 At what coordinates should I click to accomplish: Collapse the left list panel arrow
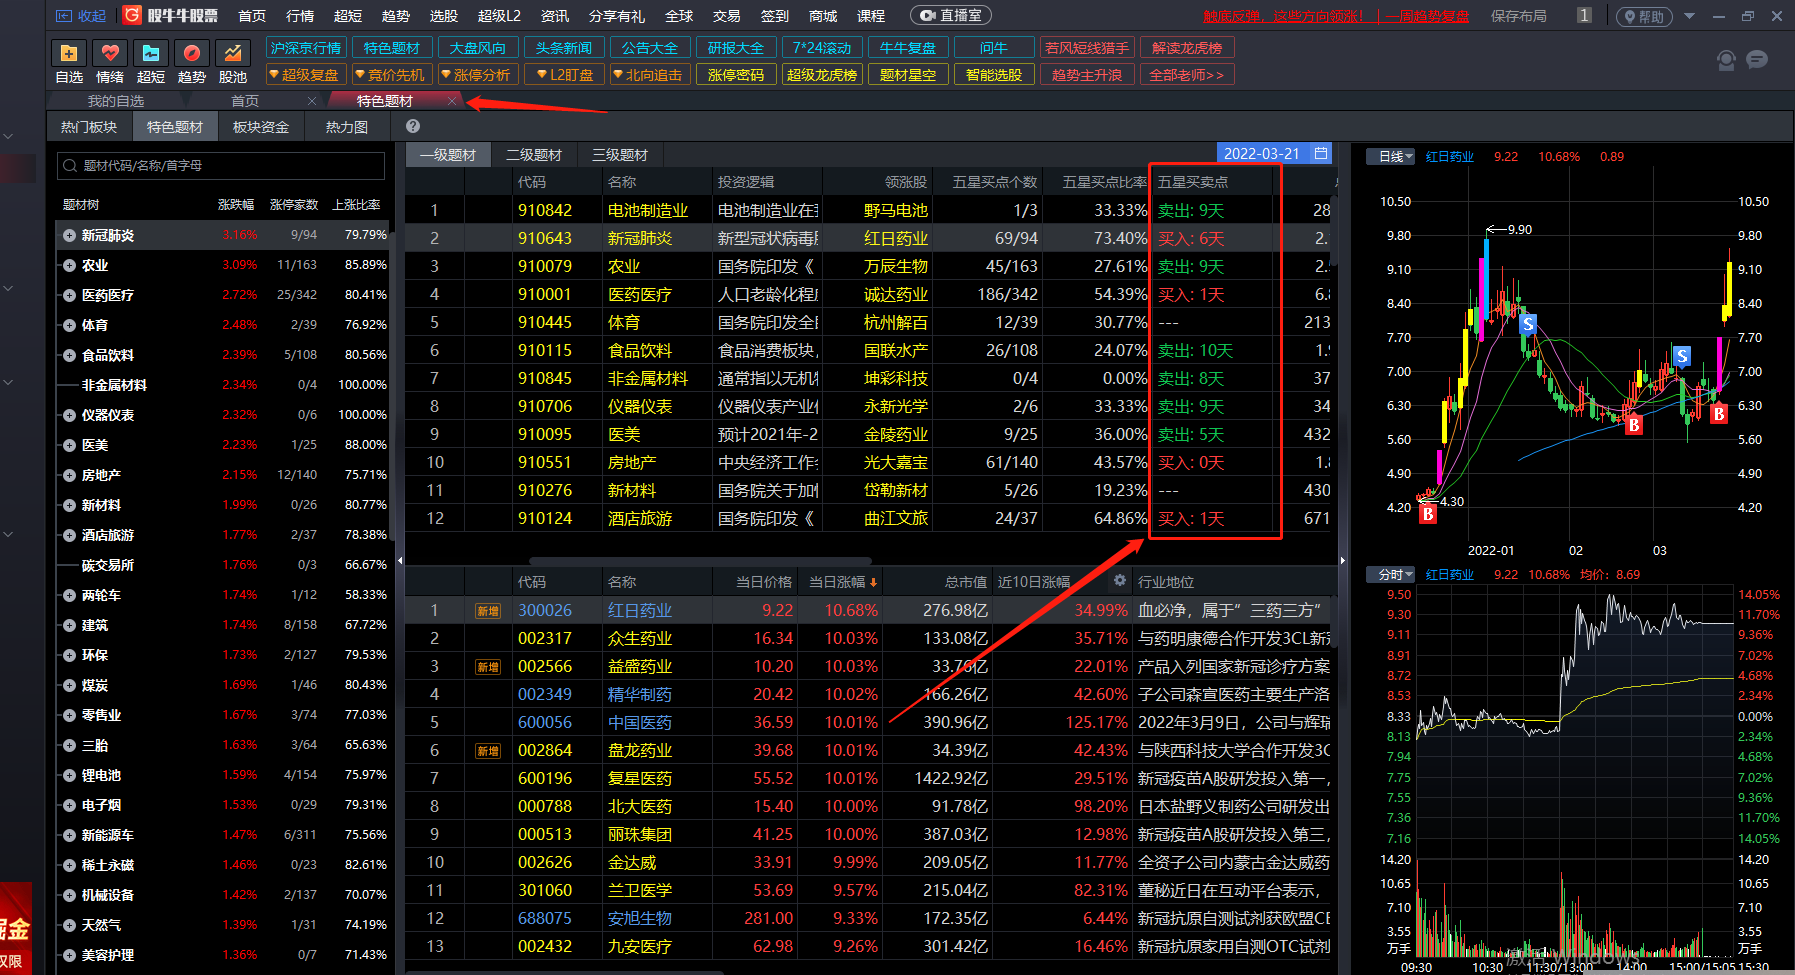[400, 560]
